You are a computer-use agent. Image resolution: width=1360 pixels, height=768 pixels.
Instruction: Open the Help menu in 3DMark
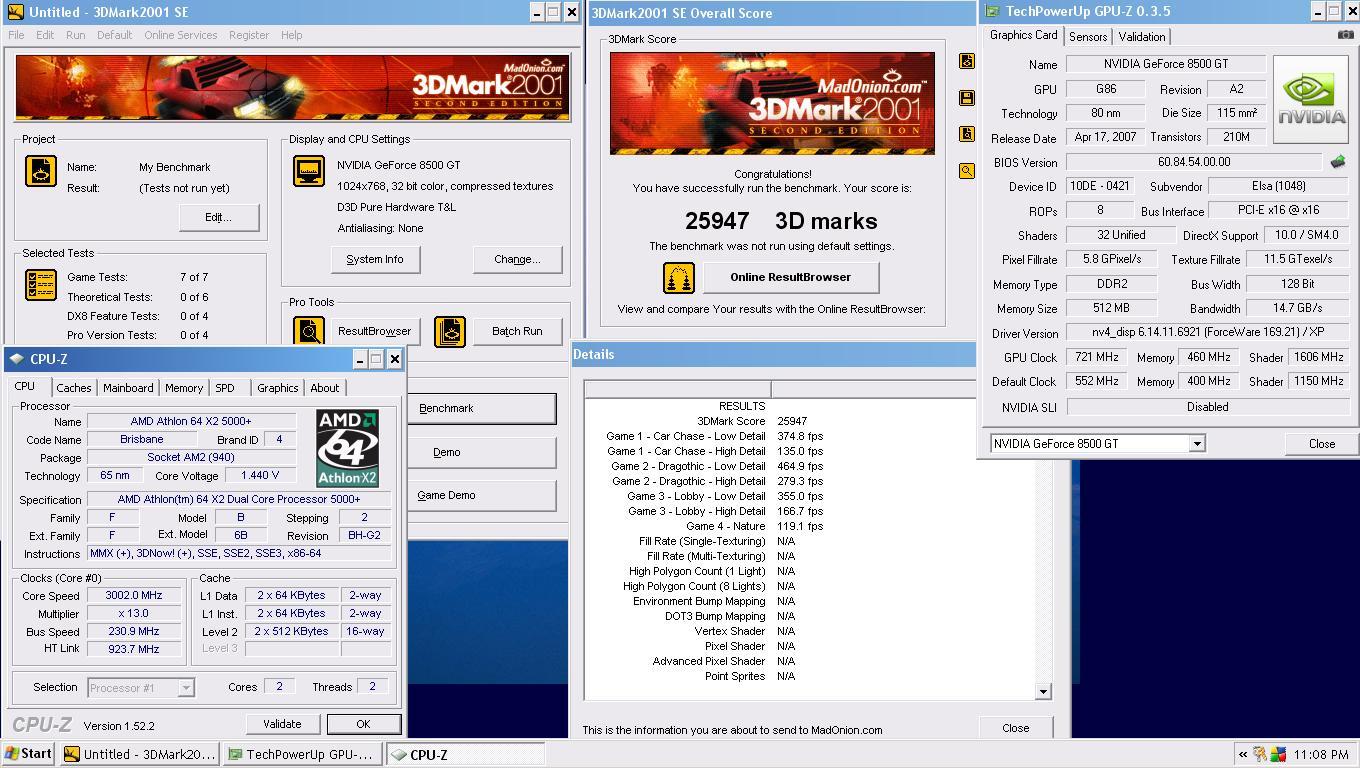291,35
